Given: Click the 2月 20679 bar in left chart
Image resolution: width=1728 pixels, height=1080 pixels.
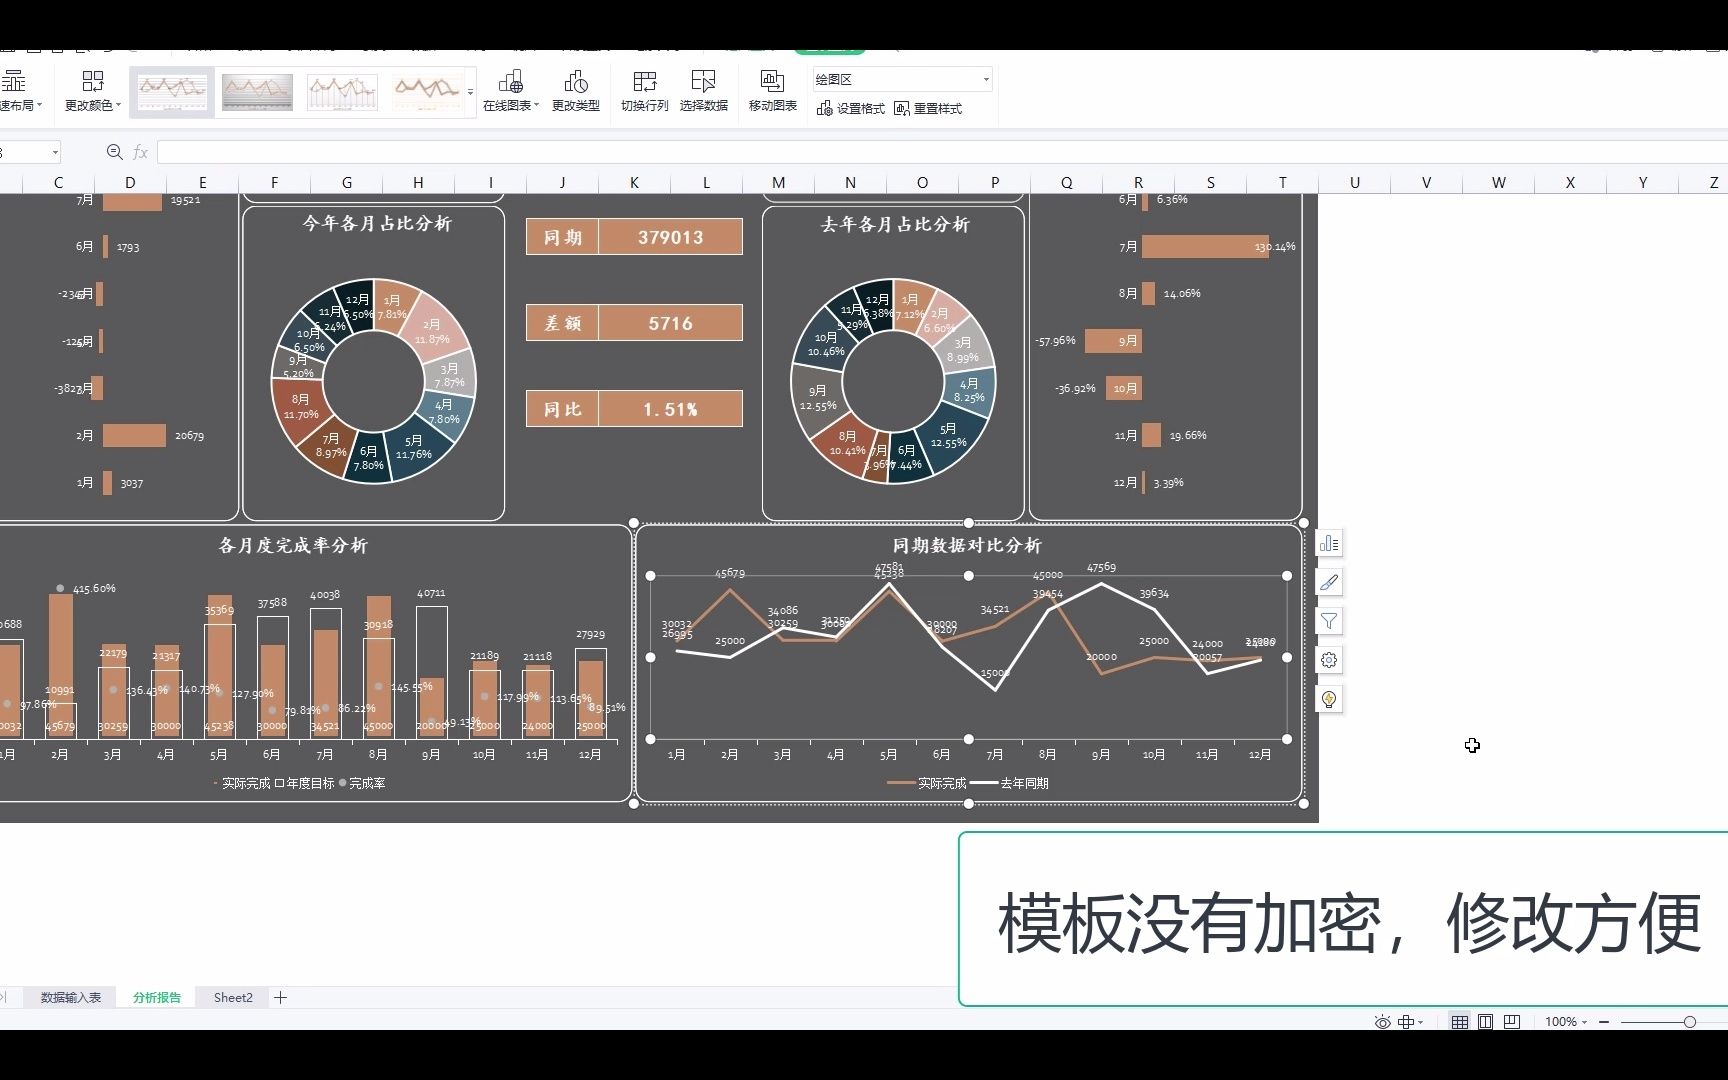Looking at the screenshot, I should 134,435.
